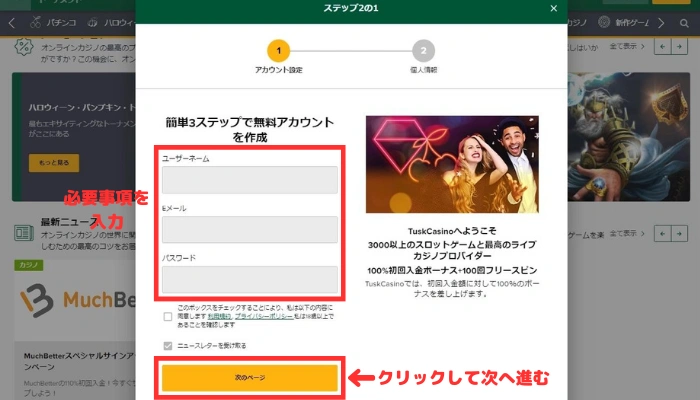700x400 pixels.
Task: Click the 最新ニュース heading
Action: pos(70,222)
